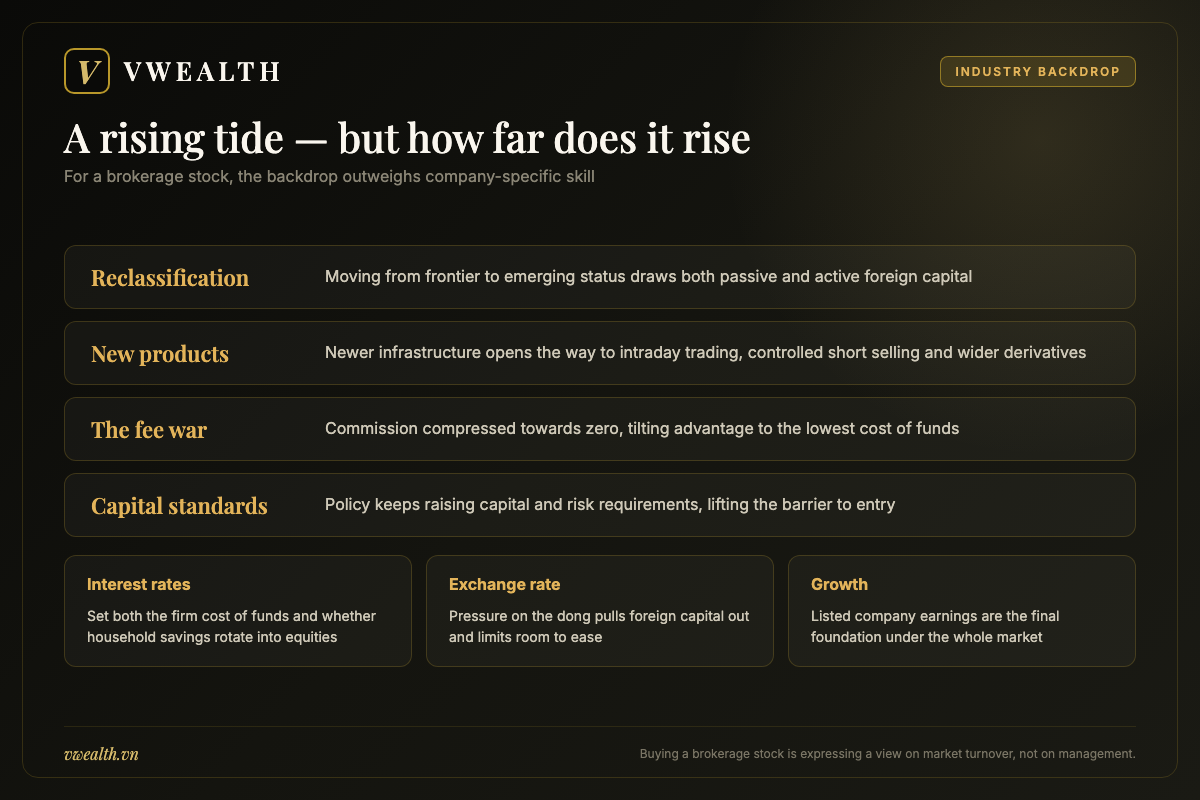Click the main headline about rising tide
The width and height of the screenshot is (1200, 800).
click(x=407, y=138)
